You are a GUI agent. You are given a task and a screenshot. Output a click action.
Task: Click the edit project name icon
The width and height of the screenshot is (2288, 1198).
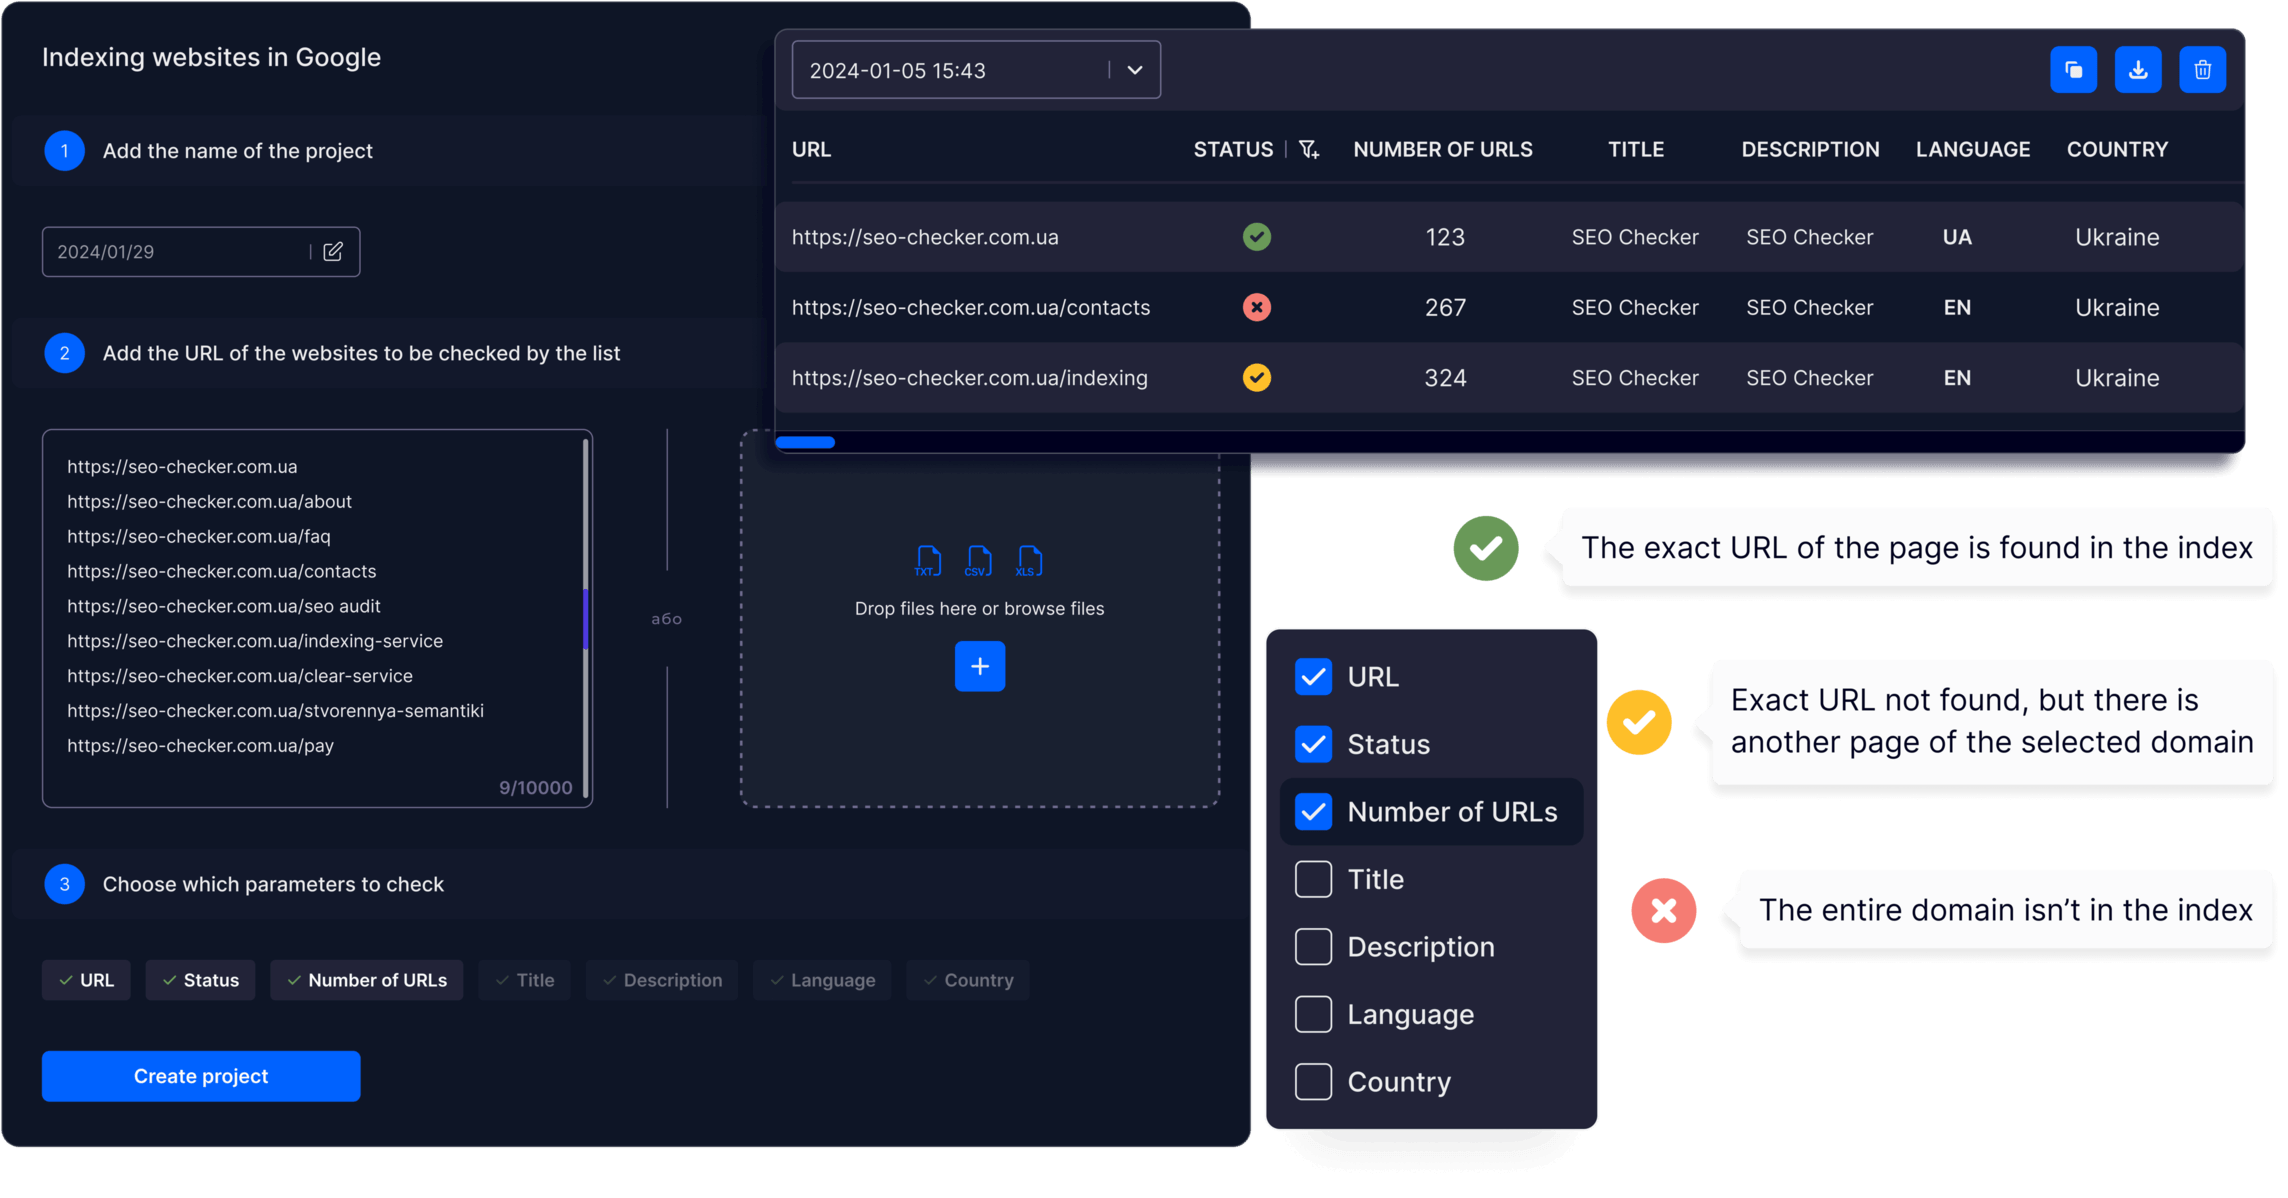[x=331, y=251]
